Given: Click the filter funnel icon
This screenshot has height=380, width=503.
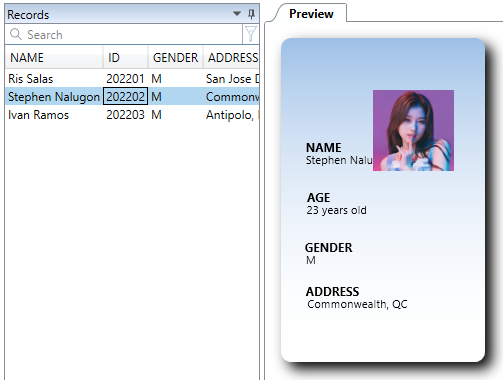Looking at the screenshot, I should tap(251, 34).
